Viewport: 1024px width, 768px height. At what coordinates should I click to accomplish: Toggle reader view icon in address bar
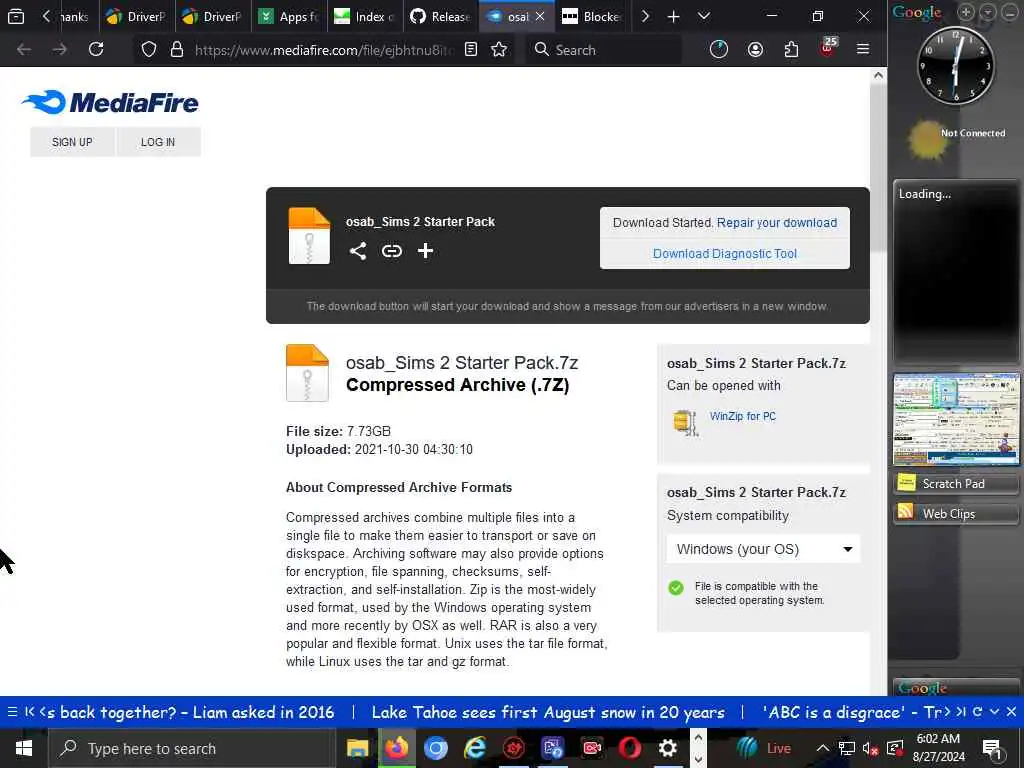pos(471,50)
